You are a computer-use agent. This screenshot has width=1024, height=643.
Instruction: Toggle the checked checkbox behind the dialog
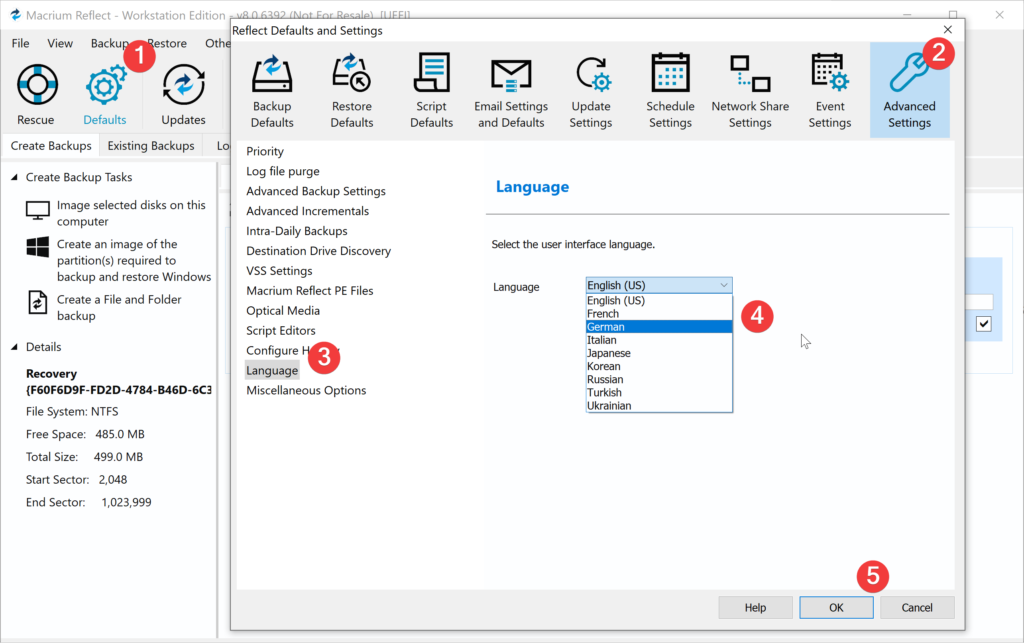(983, 324)
